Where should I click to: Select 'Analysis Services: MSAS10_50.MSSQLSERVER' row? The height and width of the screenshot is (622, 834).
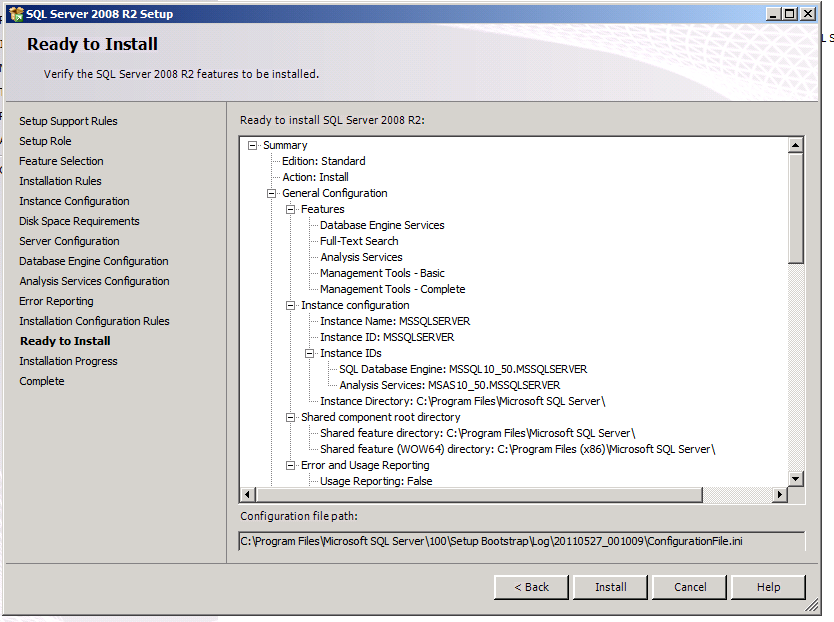tap(449, 385)
